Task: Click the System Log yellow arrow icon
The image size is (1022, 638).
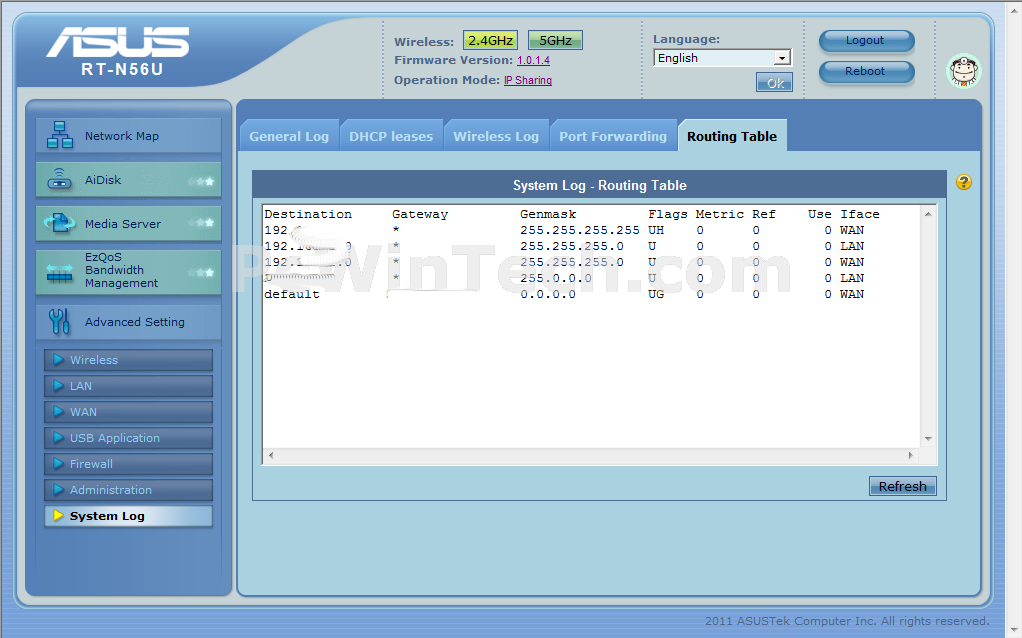Action: 58,516
